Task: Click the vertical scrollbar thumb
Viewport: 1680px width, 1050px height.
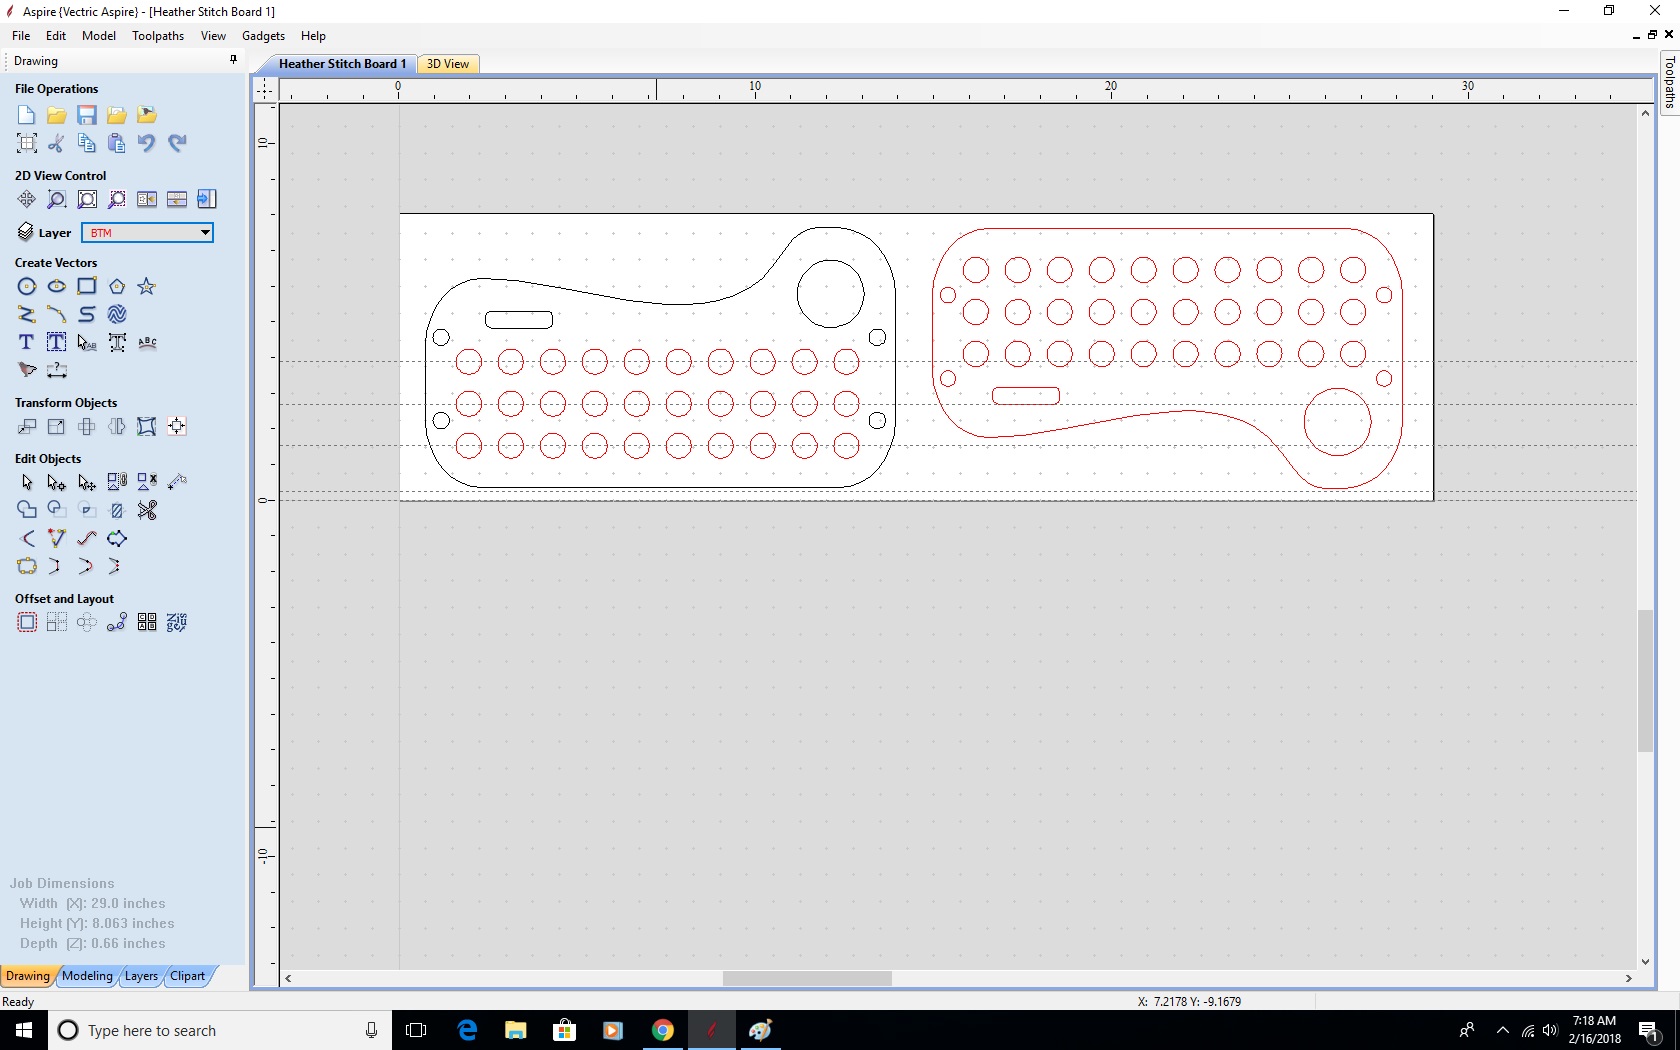Action: (1645, 680)
